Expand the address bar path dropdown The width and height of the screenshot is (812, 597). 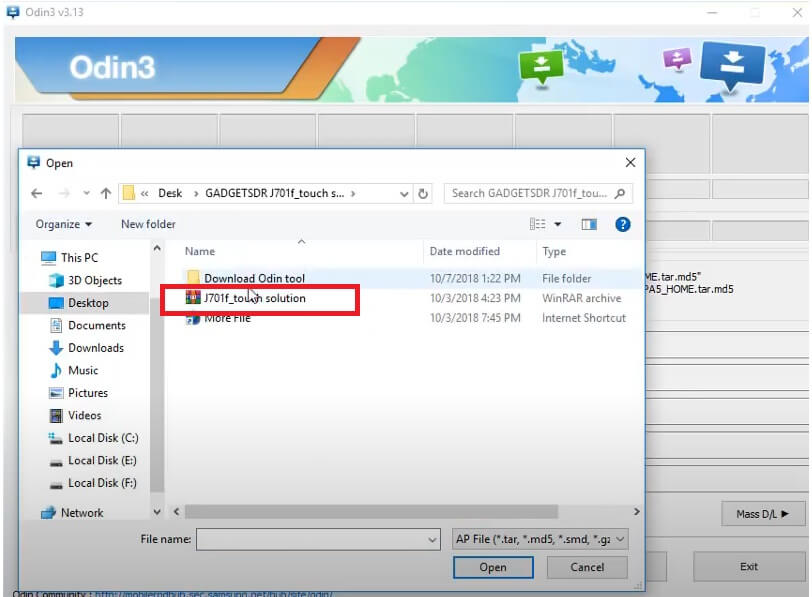[x=404, y=194]
